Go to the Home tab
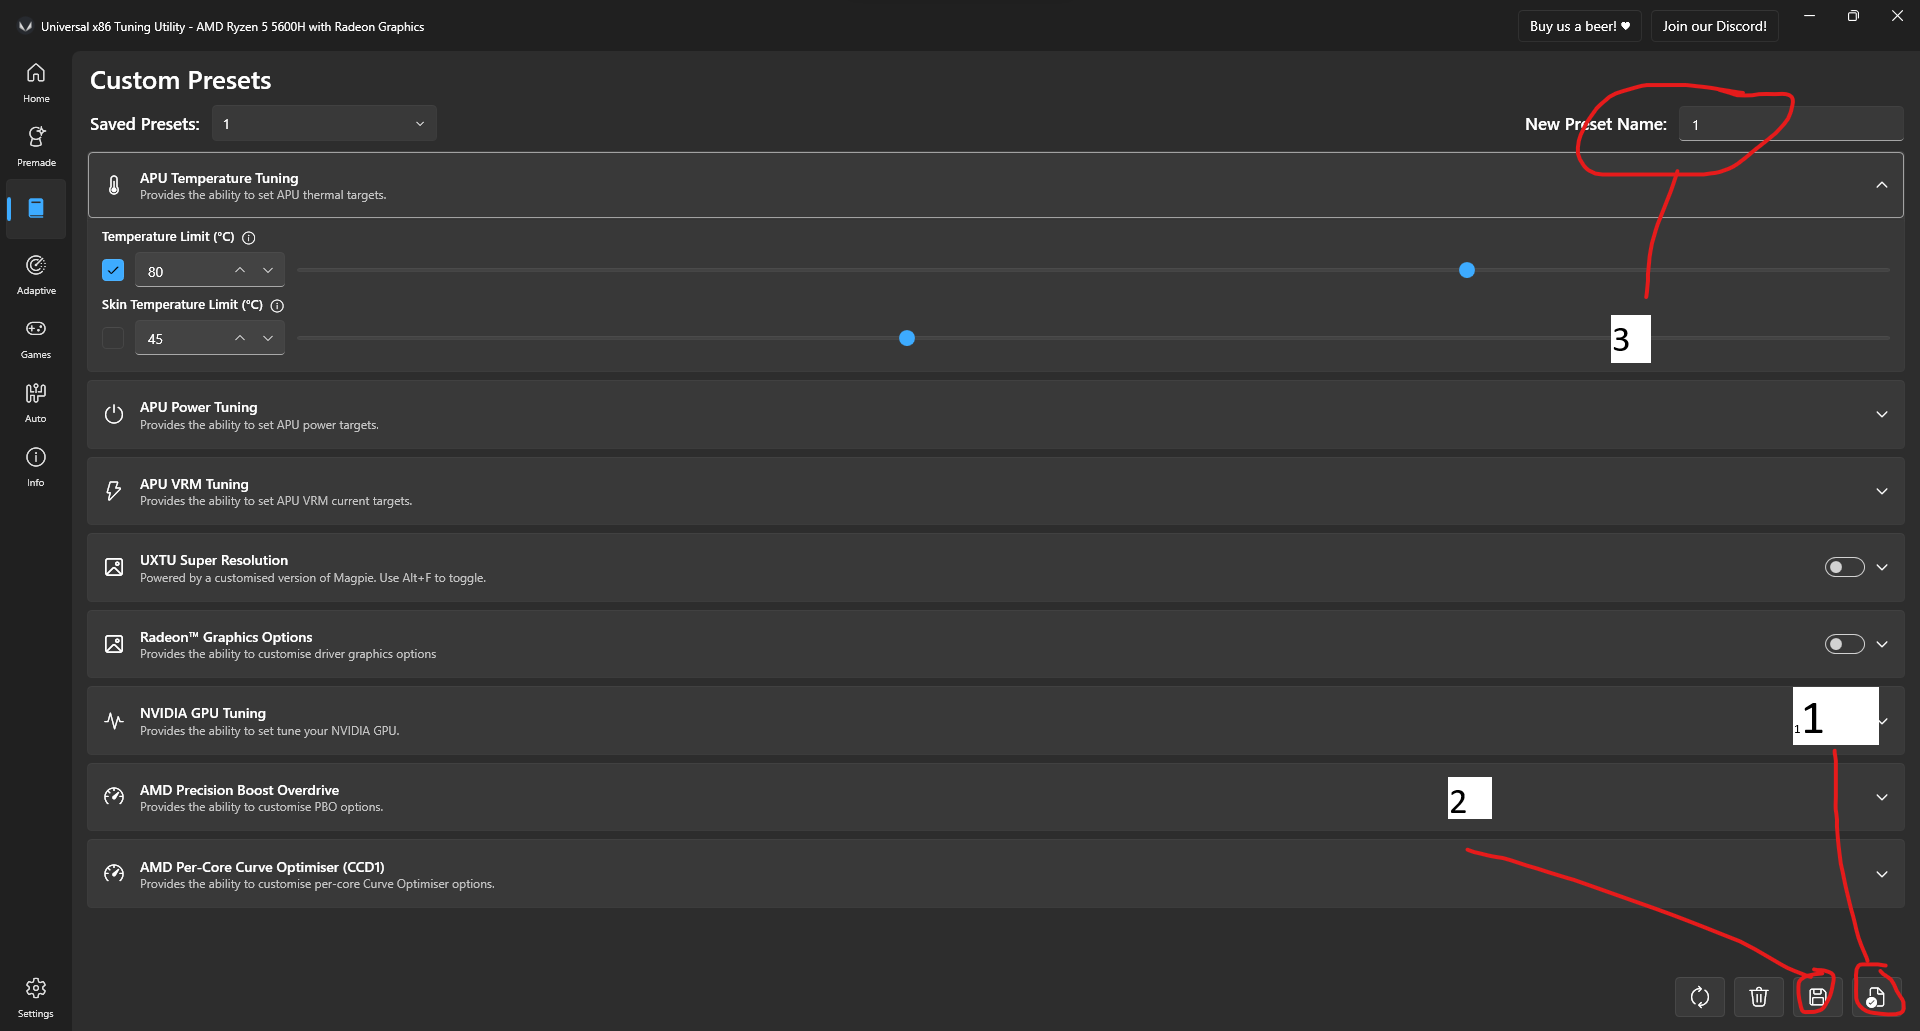Screen dimensions: 1920x1031 (x=36, y=81)
